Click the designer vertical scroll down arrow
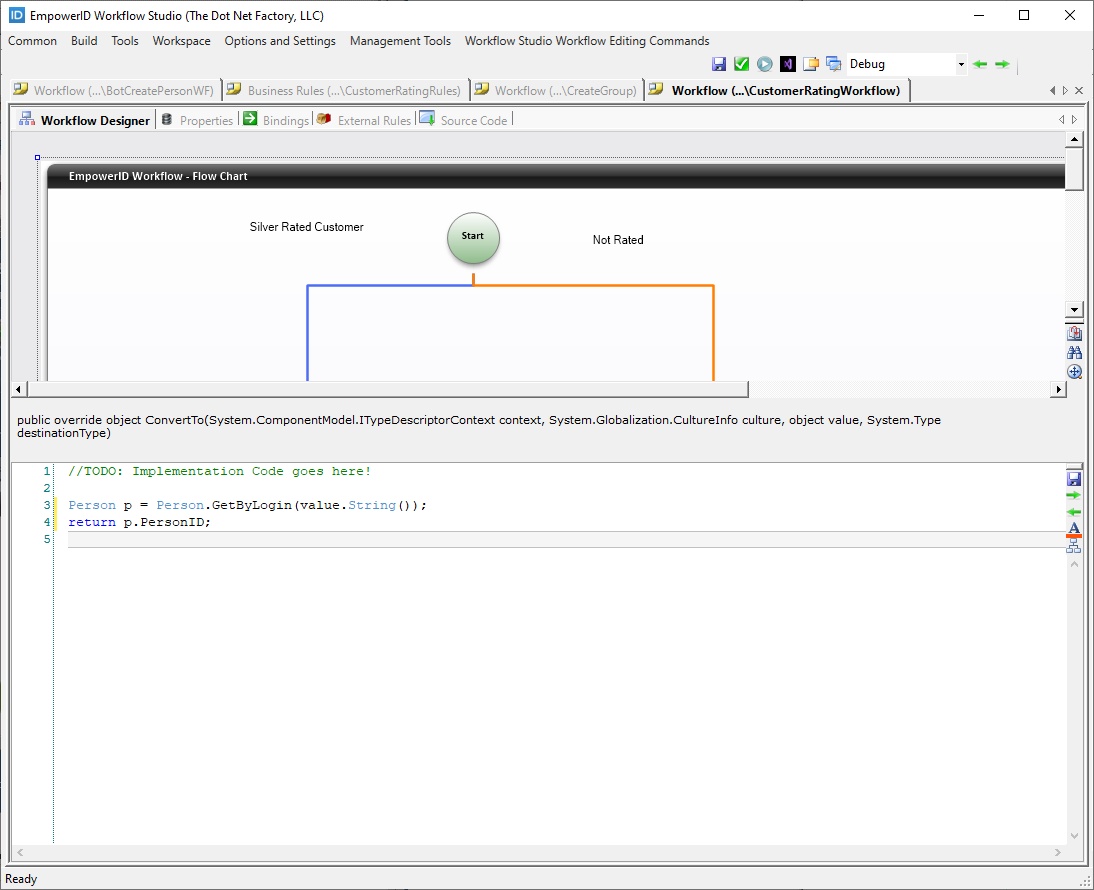This screenshot has width=1094, height=890. [x=1074, y=310]
